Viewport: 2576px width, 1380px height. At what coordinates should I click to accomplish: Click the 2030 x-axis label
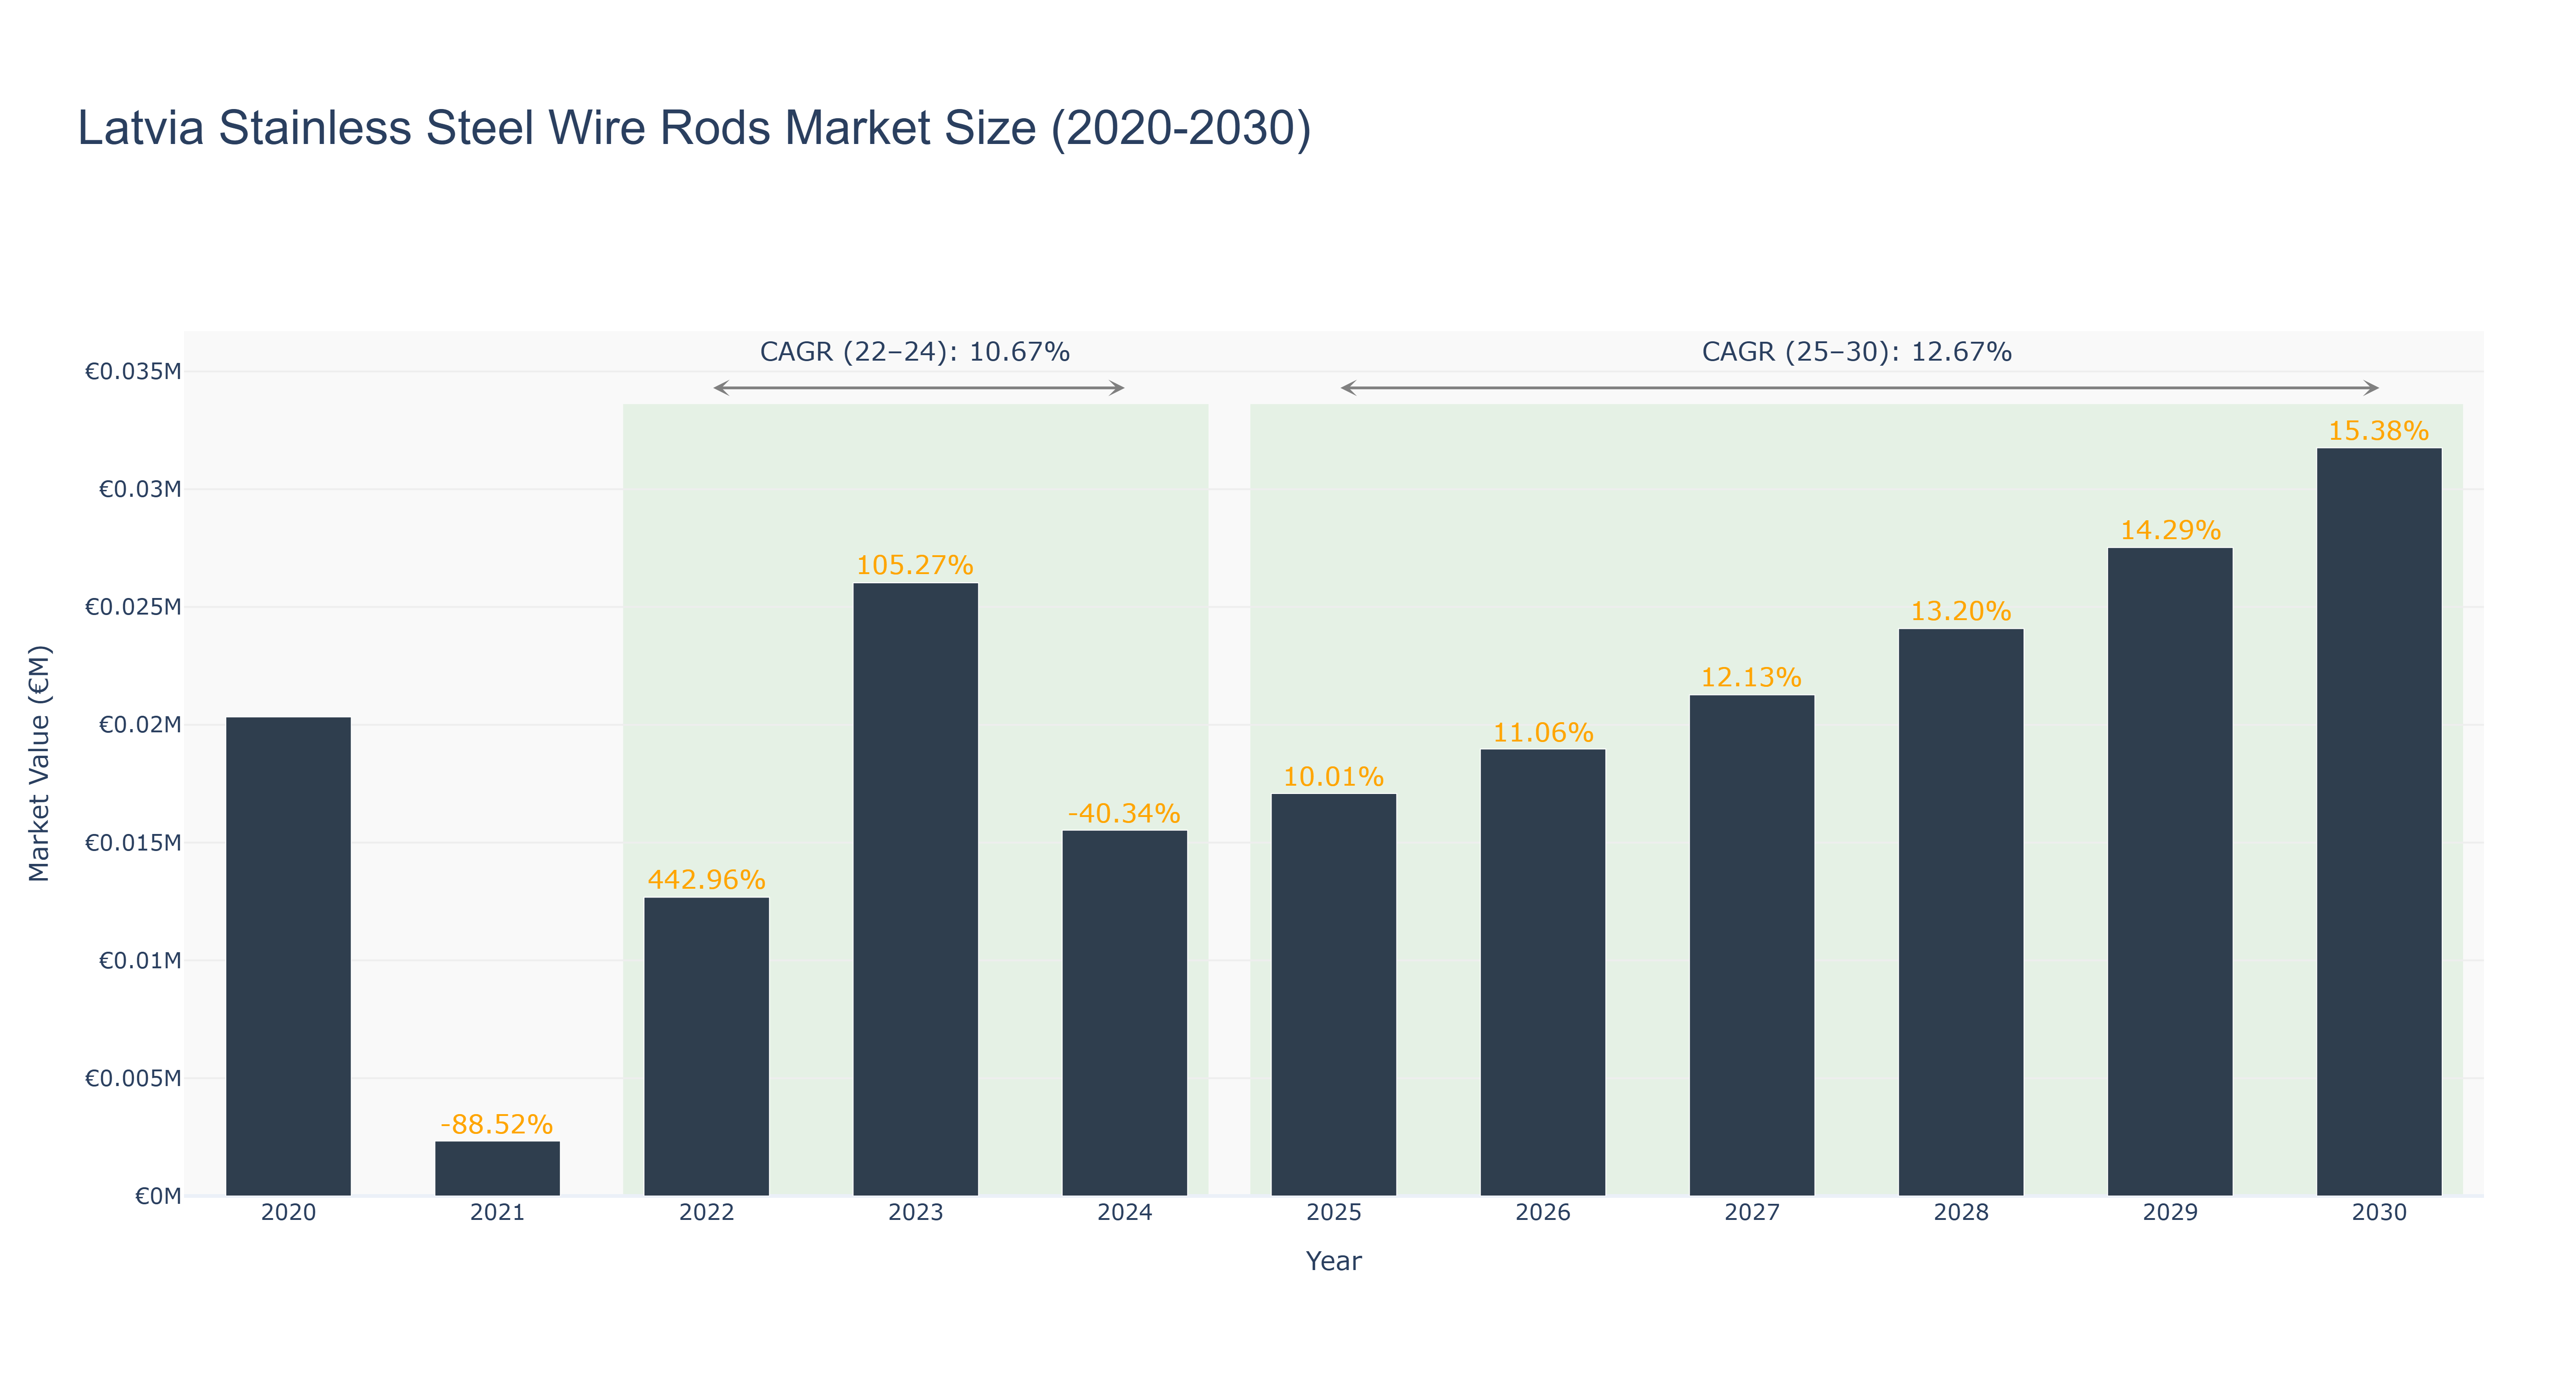[2378, 1213]
